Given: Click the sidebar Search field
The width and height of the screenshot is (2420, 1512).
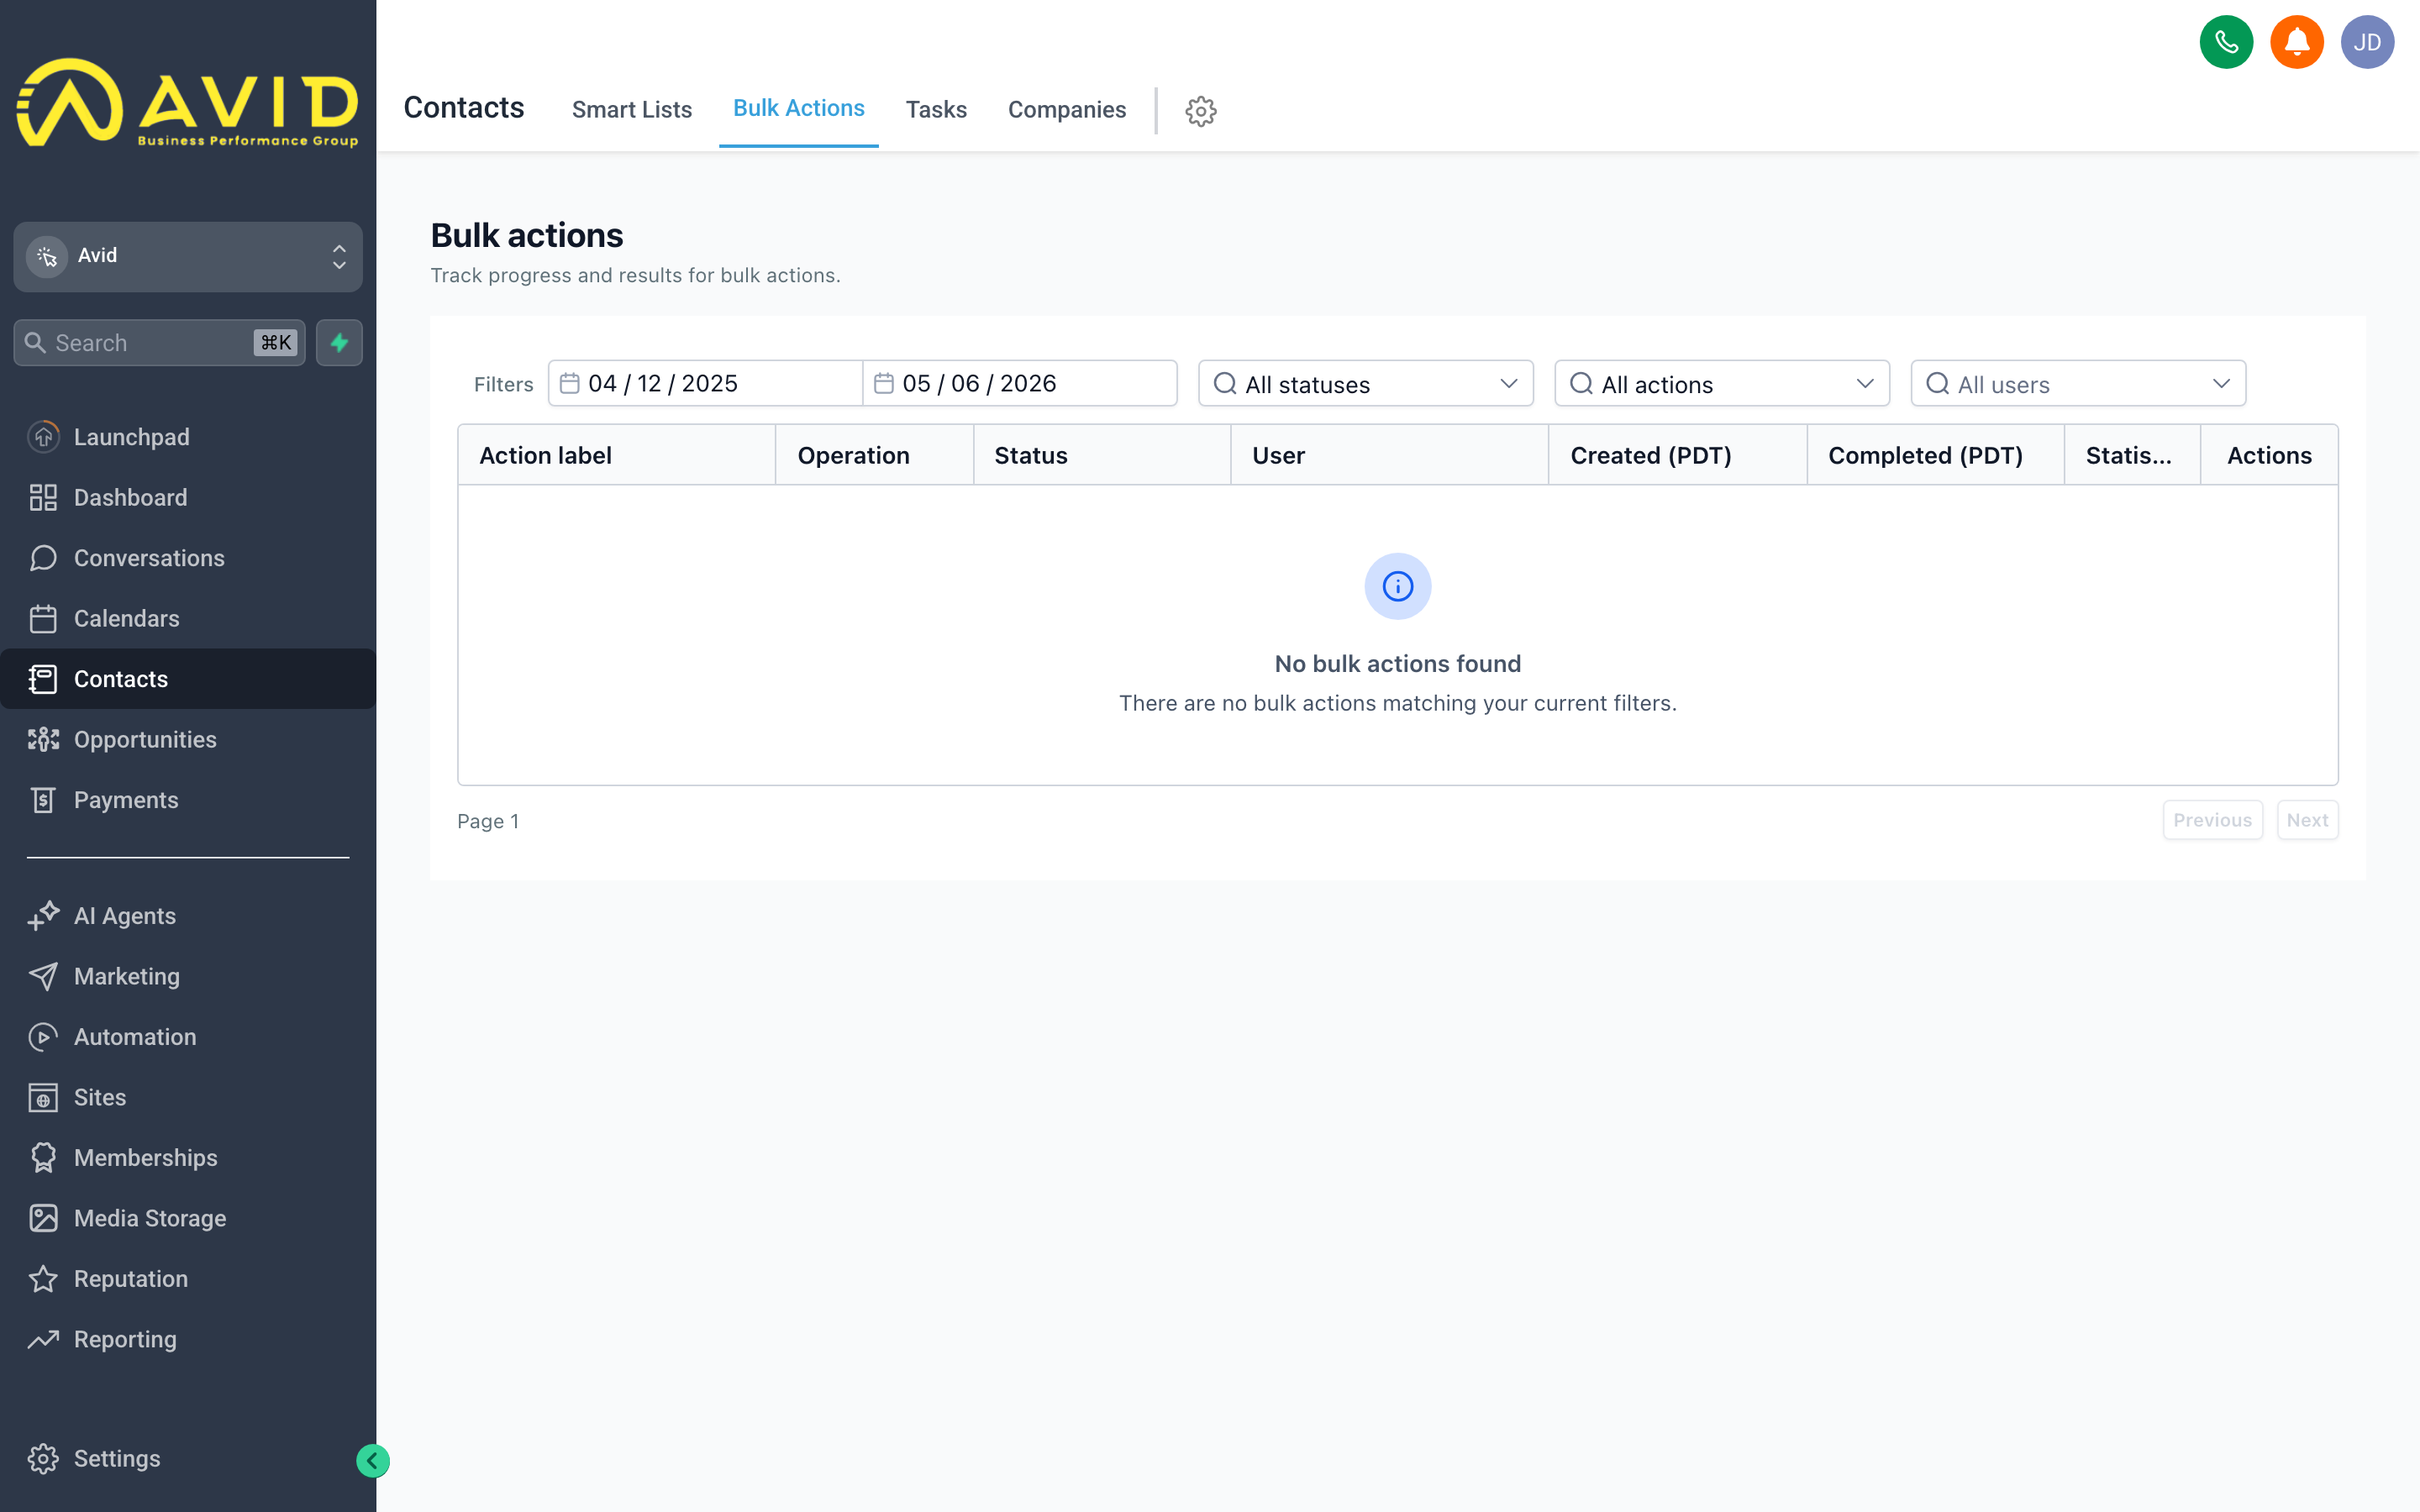Looking at the screenshot, I should pos(159,343).
